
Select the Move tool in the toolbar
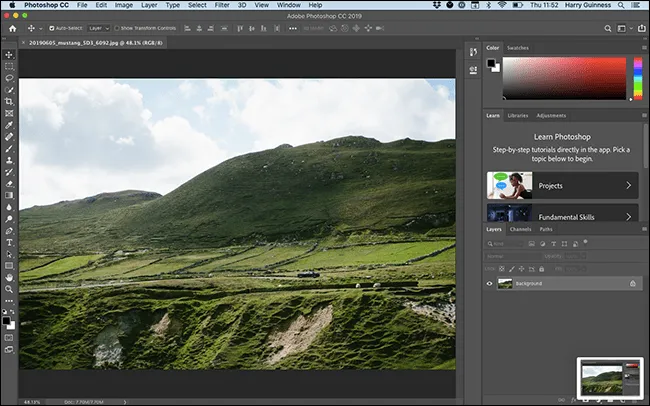[x=9, y=54]
